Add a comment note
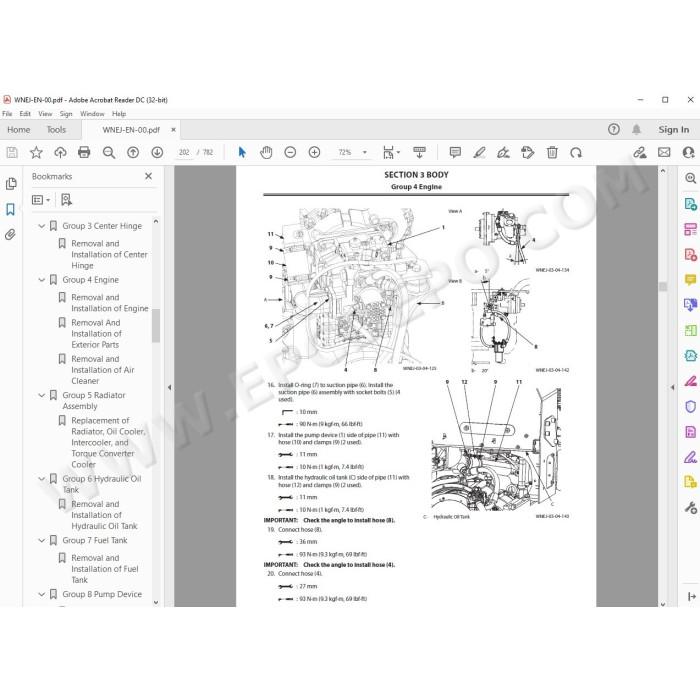Viewport: 700px width, 700px height. [x=455, y=153]
